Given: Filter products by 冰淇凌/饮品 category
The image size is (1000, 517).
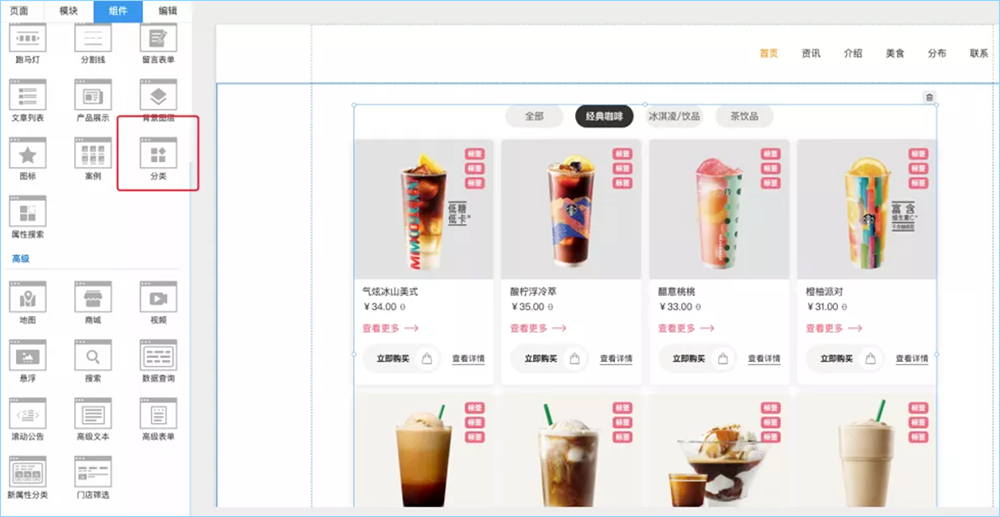Looking at the screenshot, I should tap(674, 117).
